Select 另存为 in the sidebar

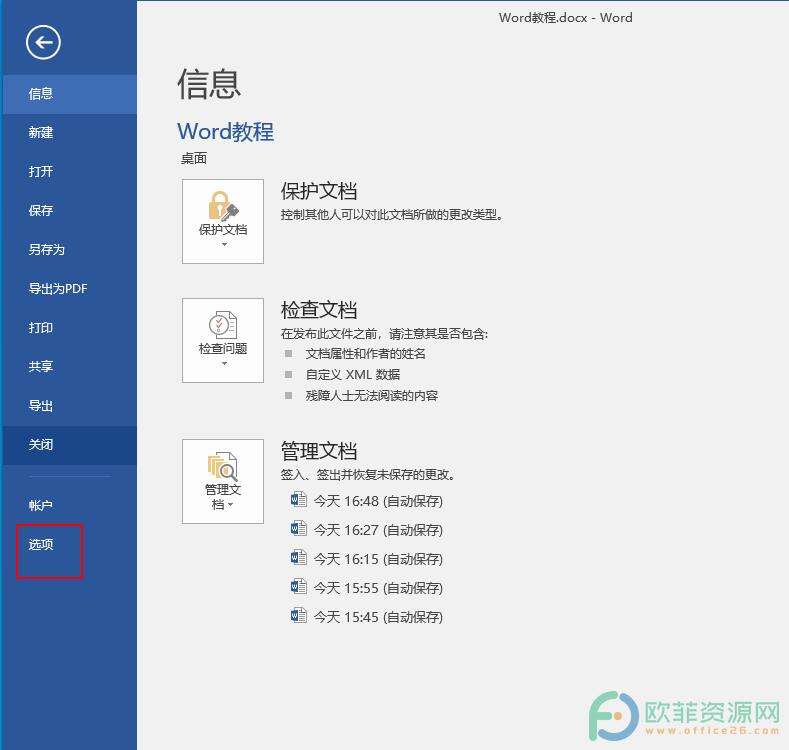tap(69, 250)
